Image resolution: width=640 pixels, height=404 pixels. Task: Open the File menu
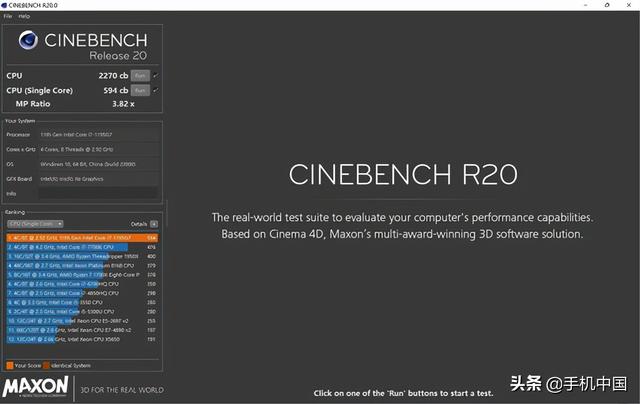(8, 16)
